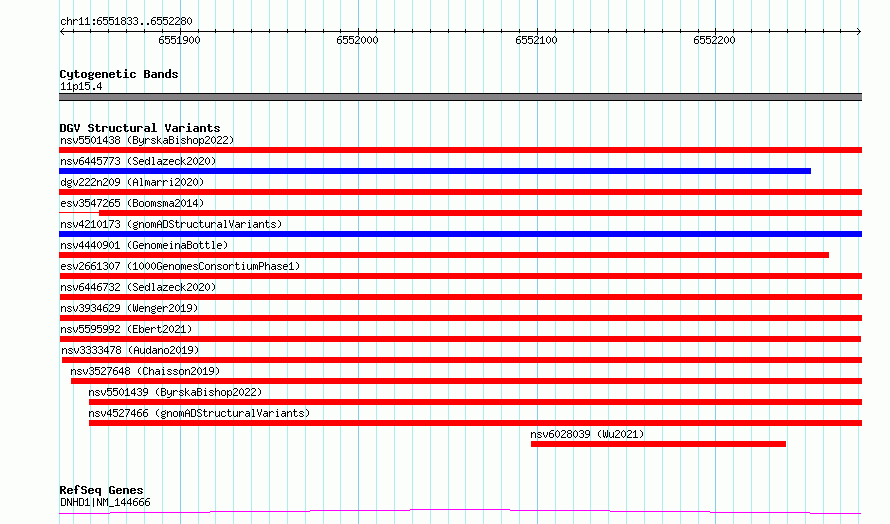
Task: Click the 6551900 ruler tick label
Action: 179,40
